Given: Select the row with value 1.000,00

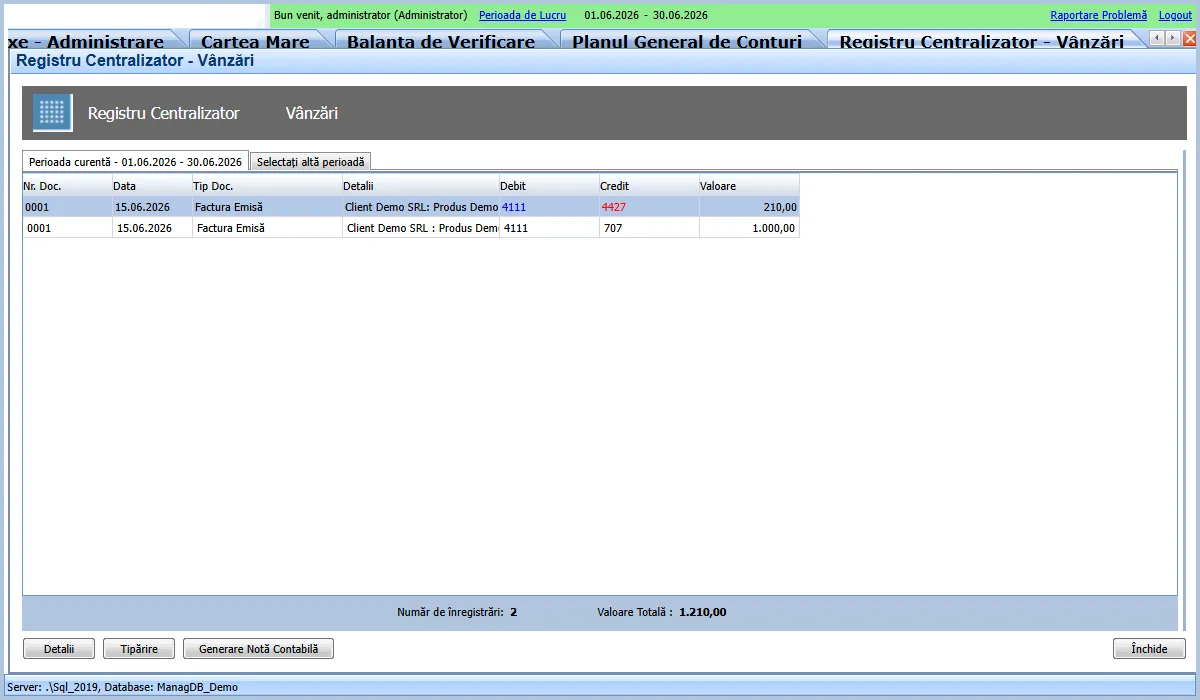Looking at the screenshot, I should tap(411, 228).
